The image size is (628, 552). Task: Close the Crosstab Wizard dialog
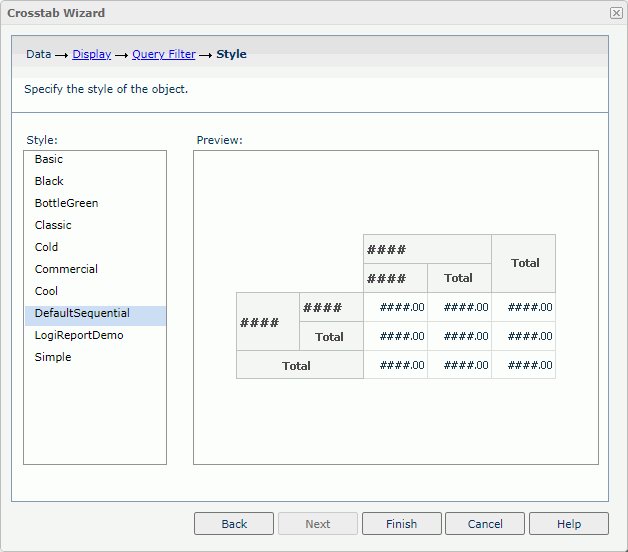(x=616, y=13)
